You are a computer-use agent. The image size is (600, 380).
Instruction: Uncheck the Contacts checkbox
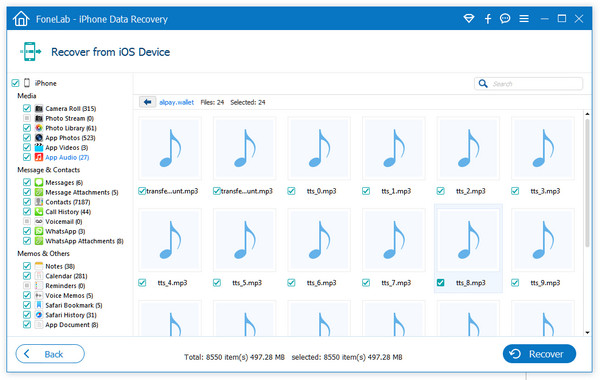[x=27, y=202]
